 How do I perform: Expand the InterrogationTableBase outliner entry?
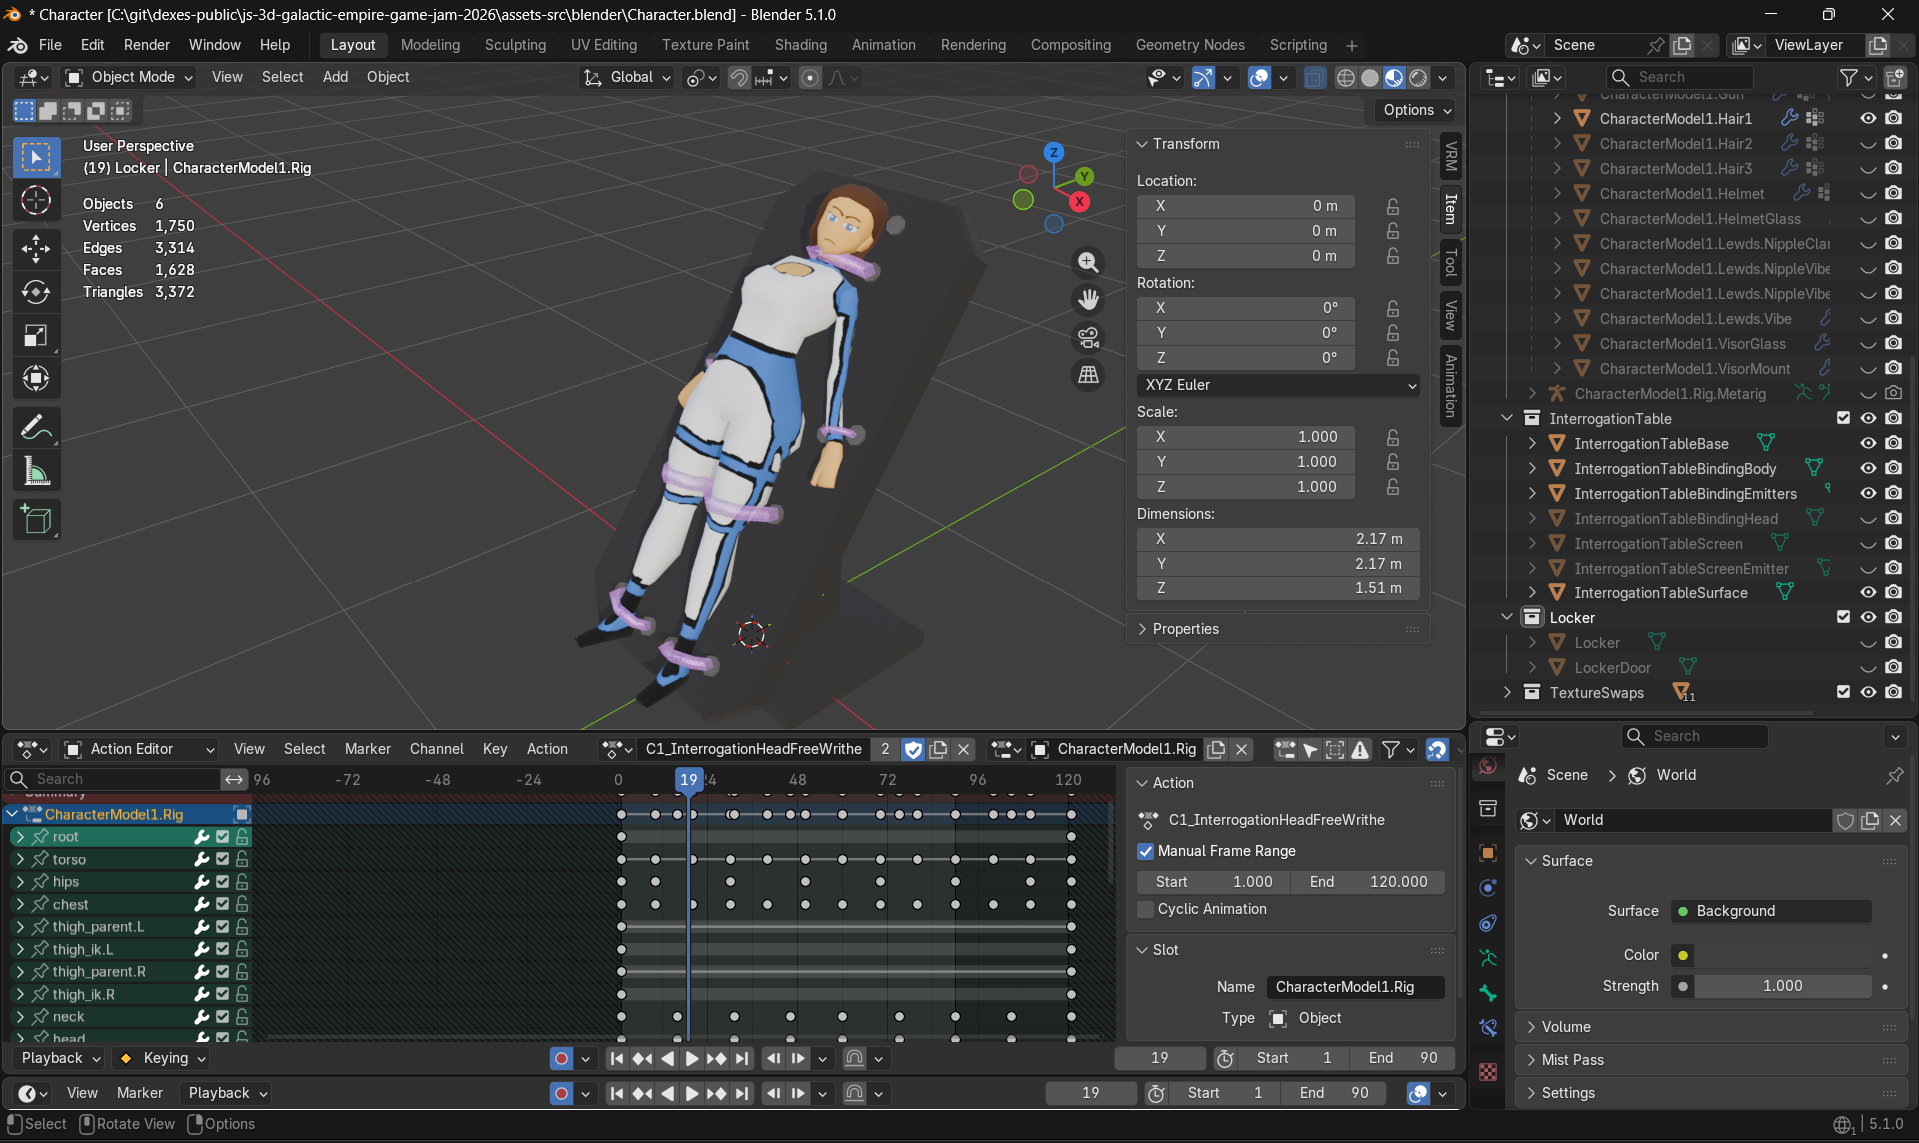coord(1533,443)
